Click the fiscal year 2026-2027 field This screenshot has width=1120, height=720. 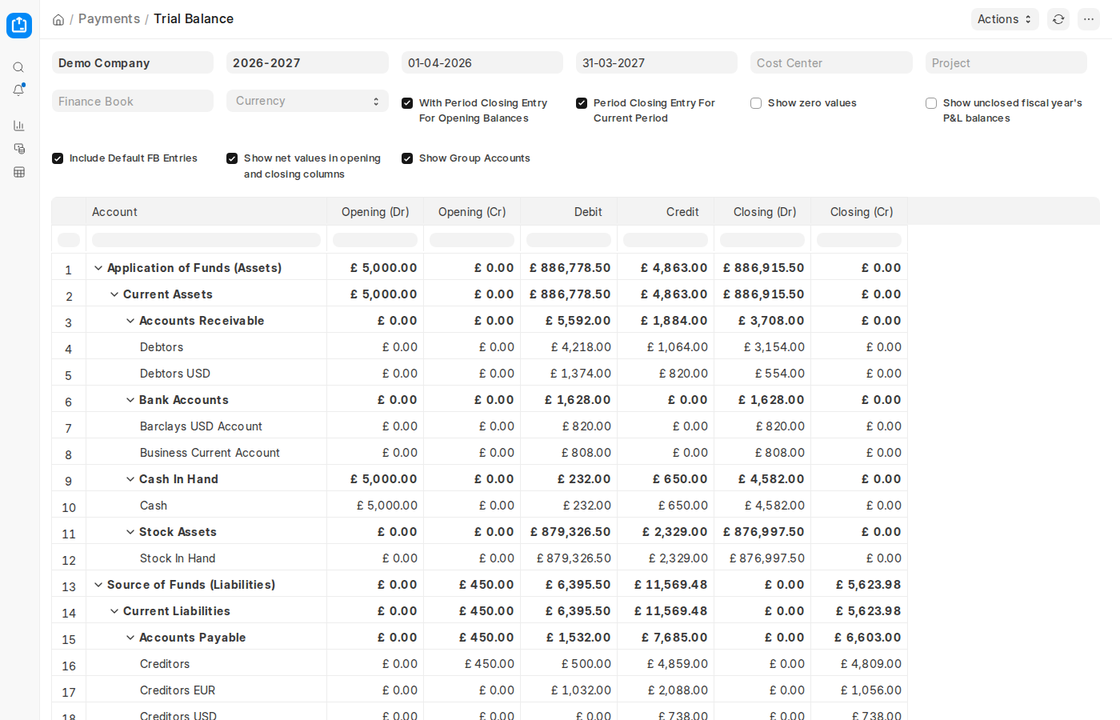tap(307, 63)
